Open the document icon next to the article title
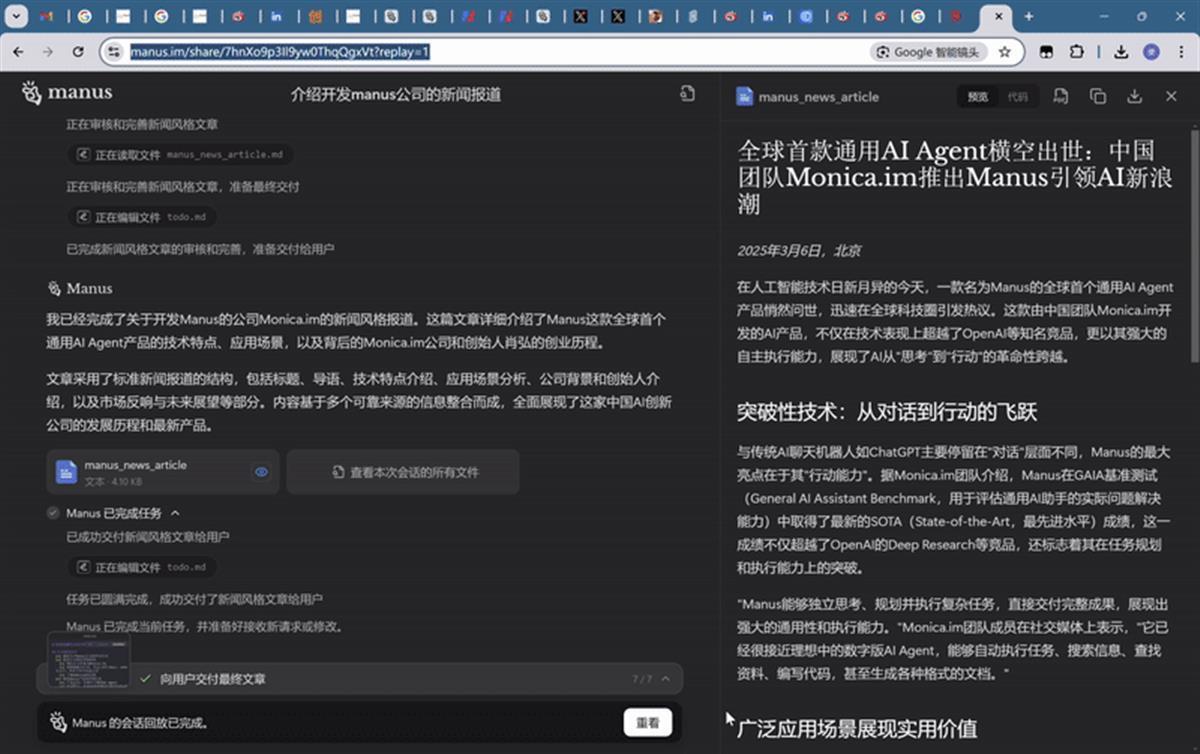The width and height of the screenshot is (1200, 754). click(x=686, y=92)
